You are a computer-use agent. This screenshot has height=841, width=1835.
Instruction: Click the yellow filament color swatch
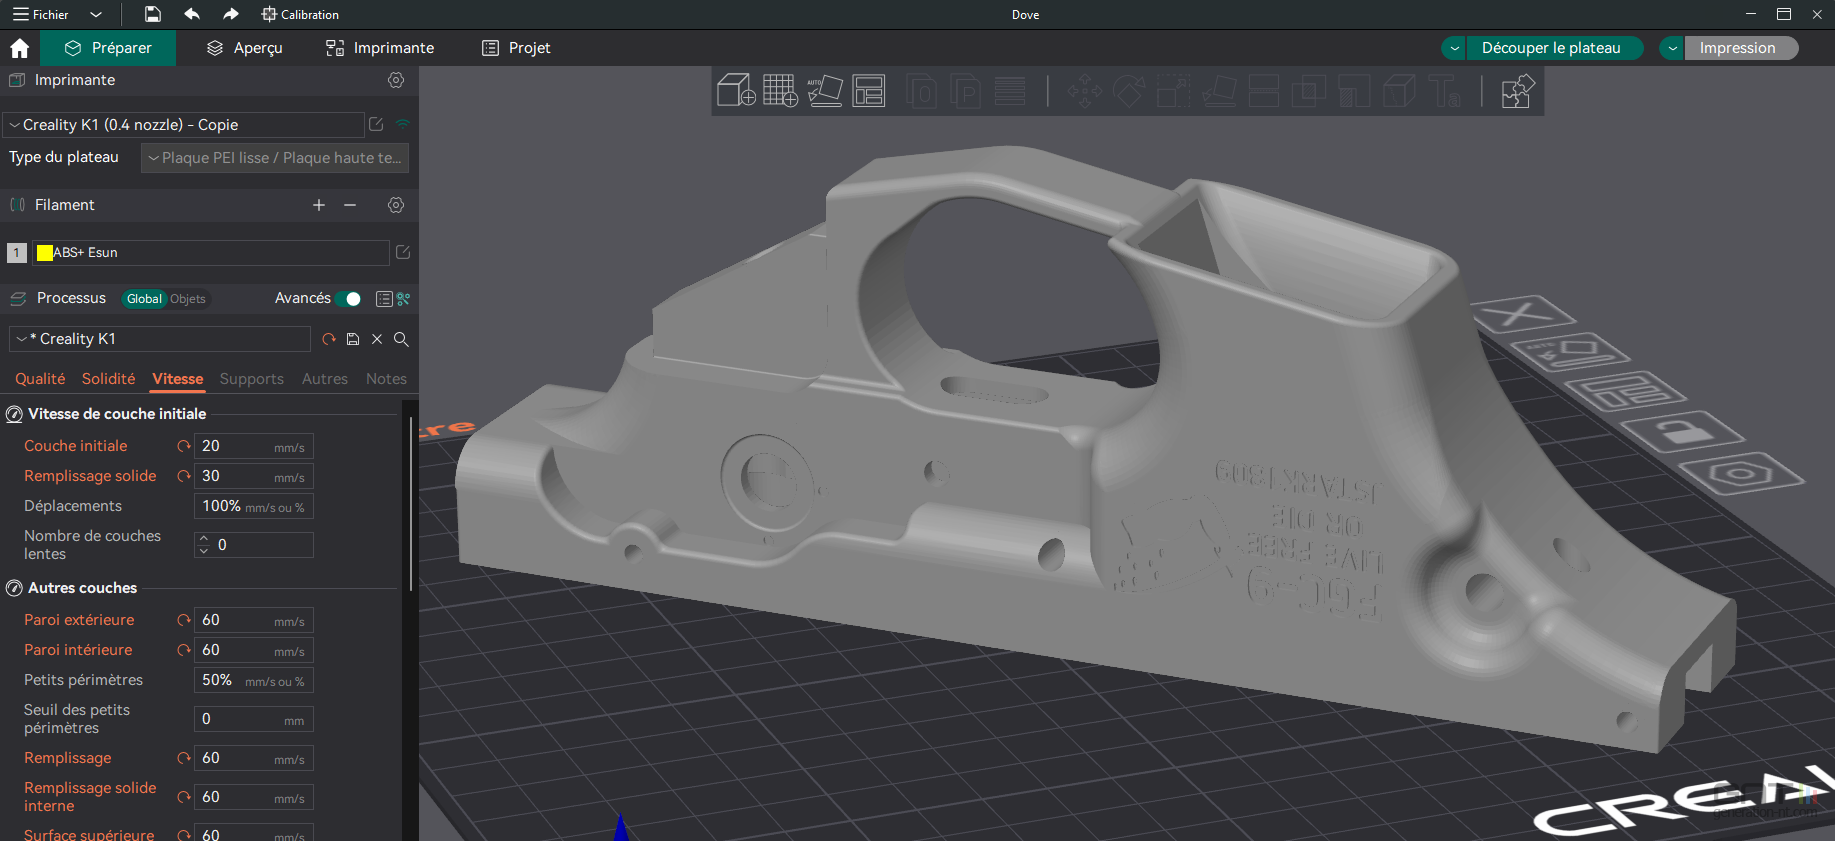(44, 253)
